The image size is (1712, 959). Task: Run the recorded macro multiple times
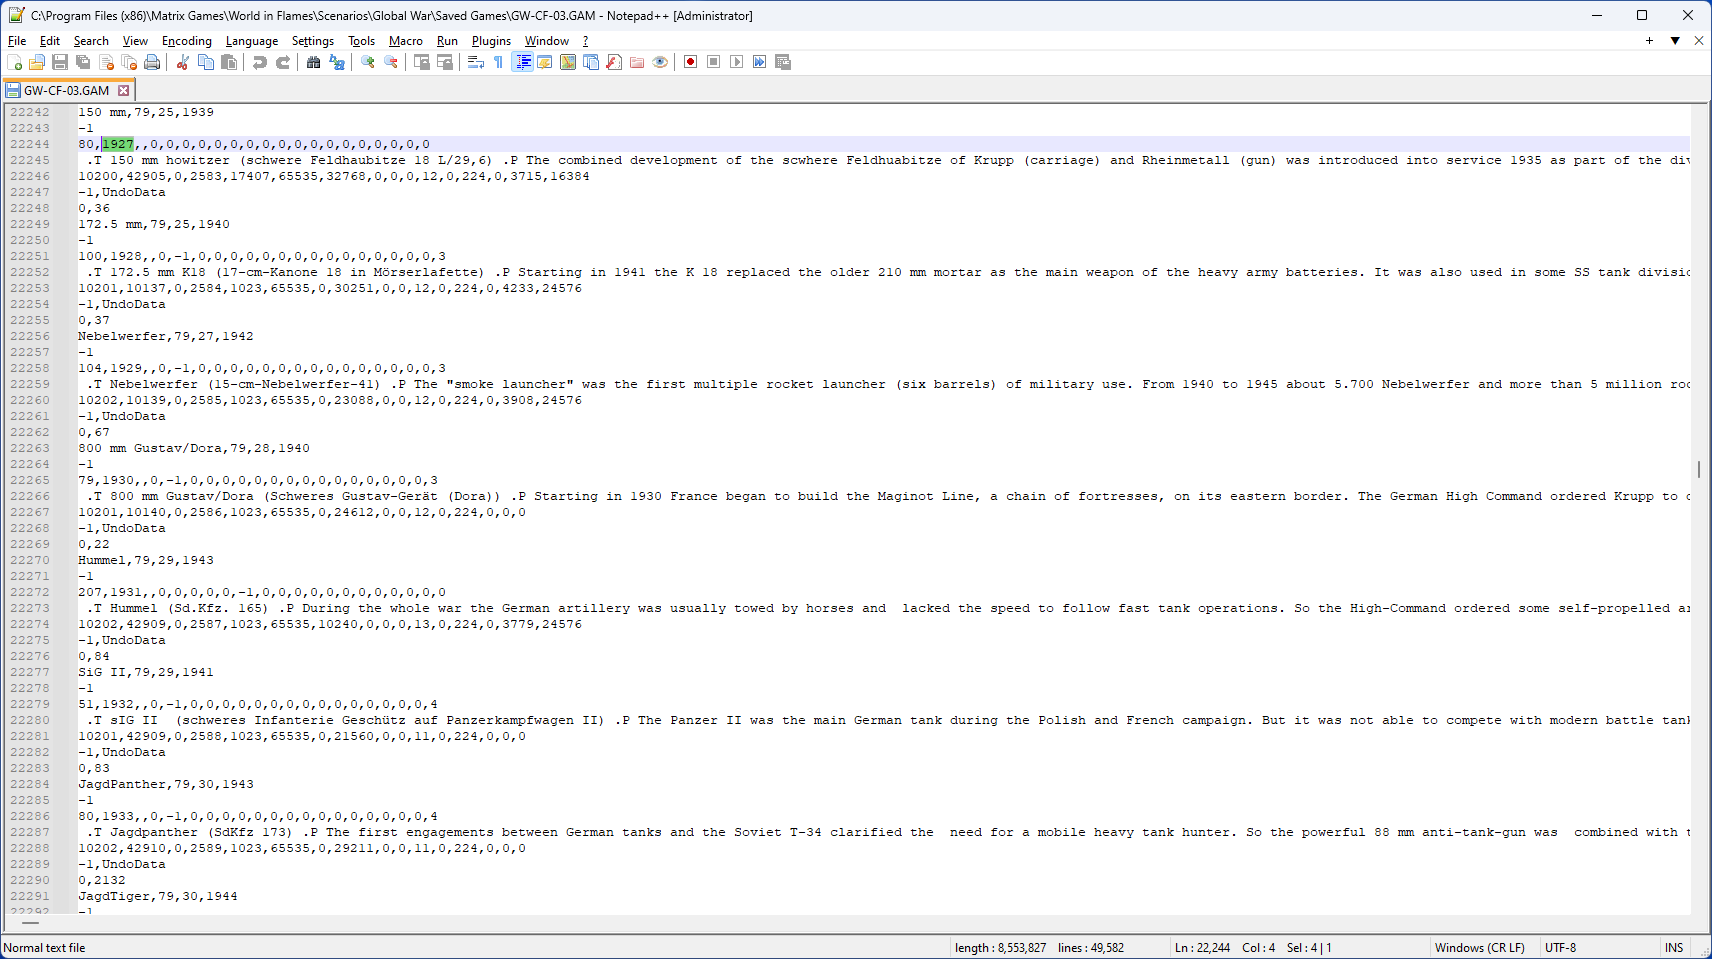pos(759,62)
